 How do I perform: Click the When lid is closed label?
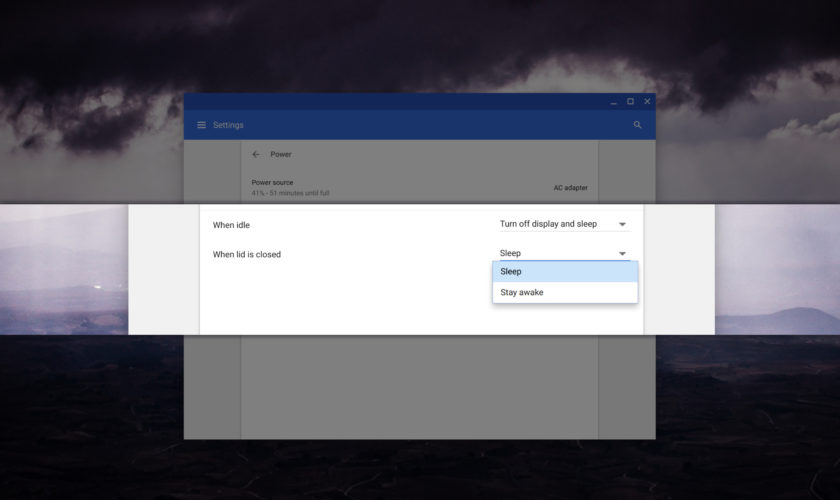tap(247, 255)
